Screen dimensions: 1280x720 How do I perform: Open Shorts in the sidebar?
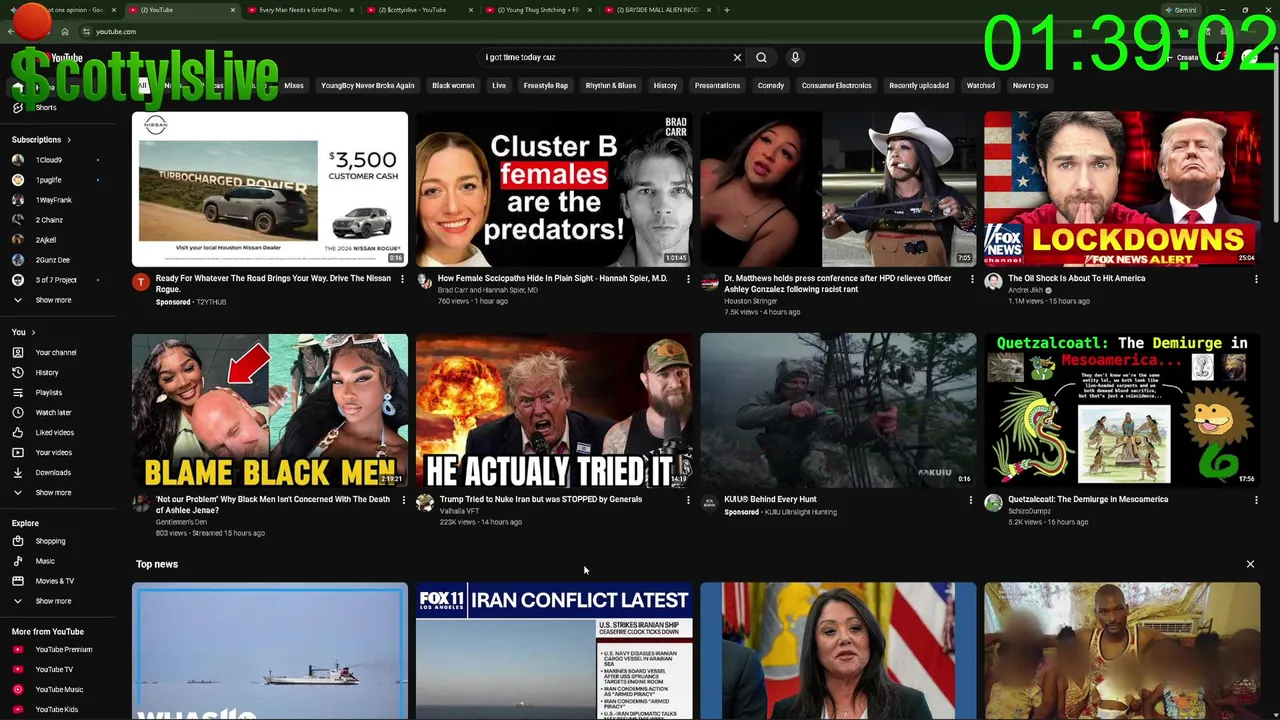(x=46, y=107)
